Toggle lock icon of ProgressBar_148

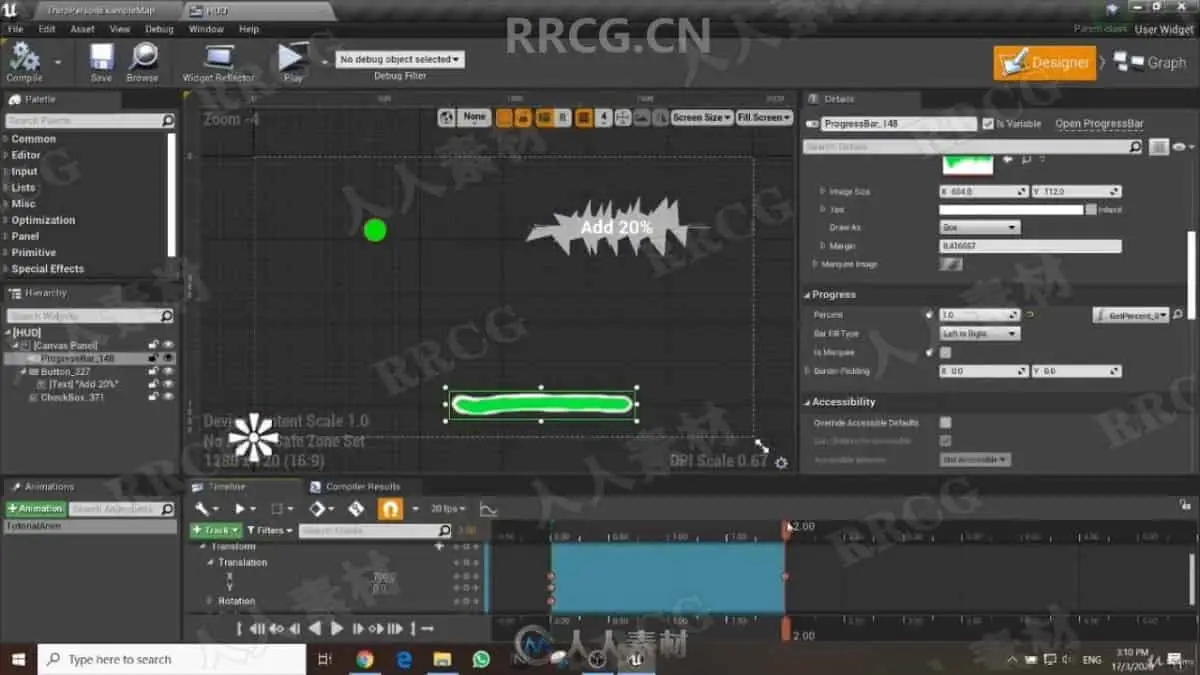[x=153, y=358]
